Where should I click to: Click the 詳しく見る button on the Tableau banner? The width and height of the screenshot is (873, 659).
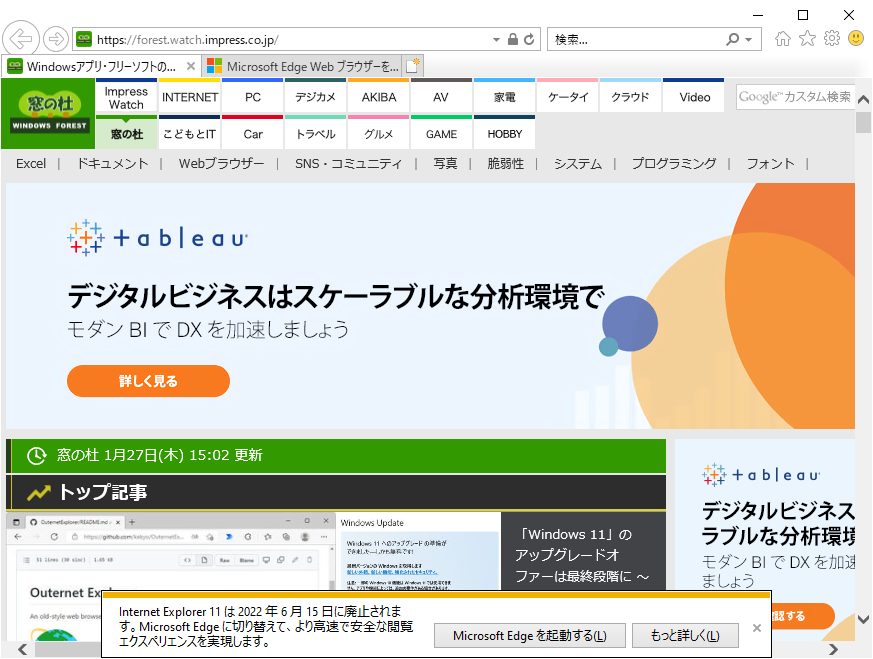147,381
